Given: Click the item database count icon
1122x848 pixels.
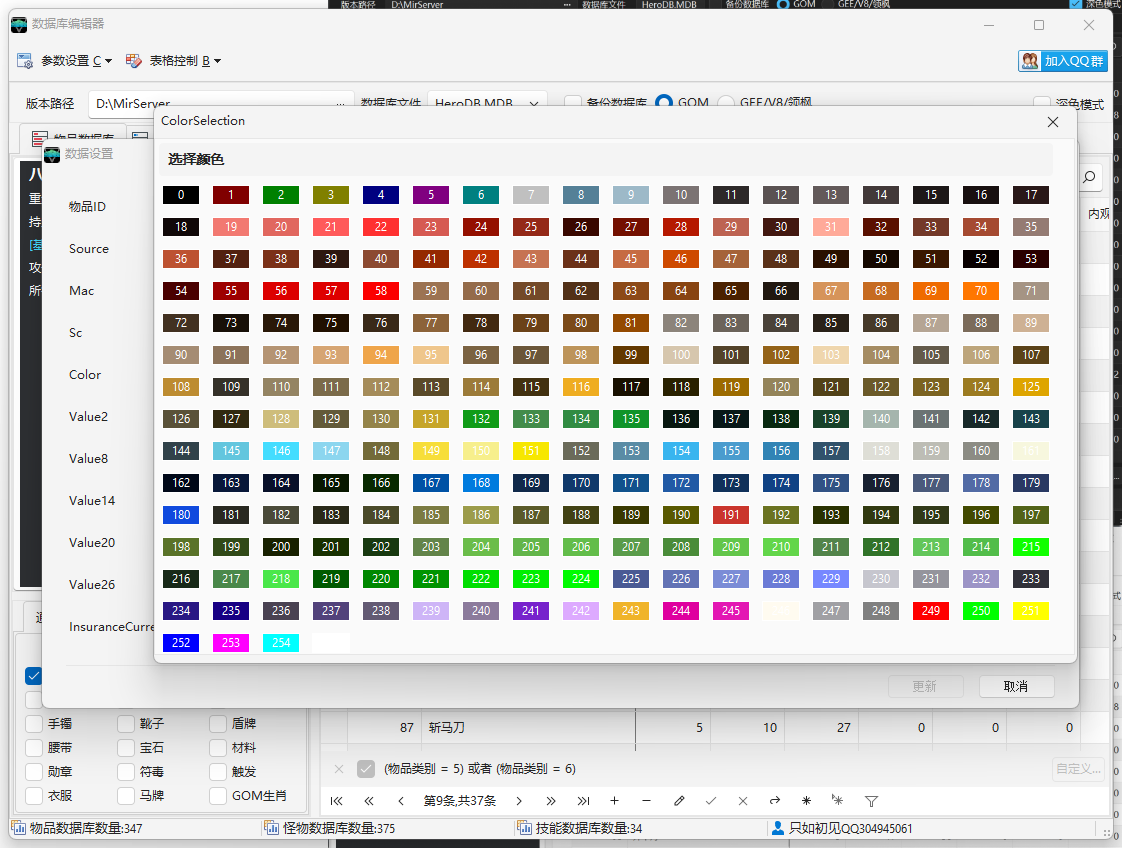Looking at the screenshot, I should coord(19,828).
